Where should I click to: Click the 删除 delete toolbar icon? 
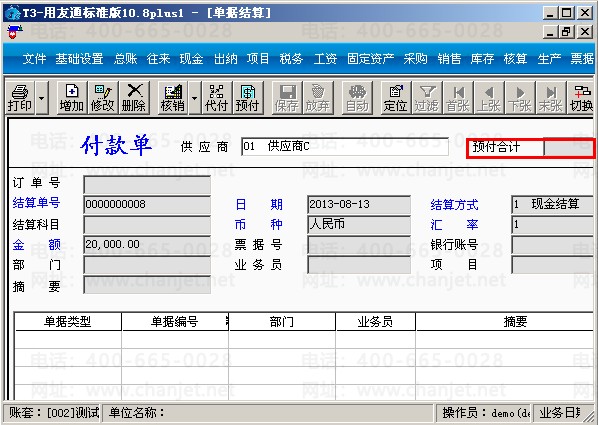click(134, 98)
